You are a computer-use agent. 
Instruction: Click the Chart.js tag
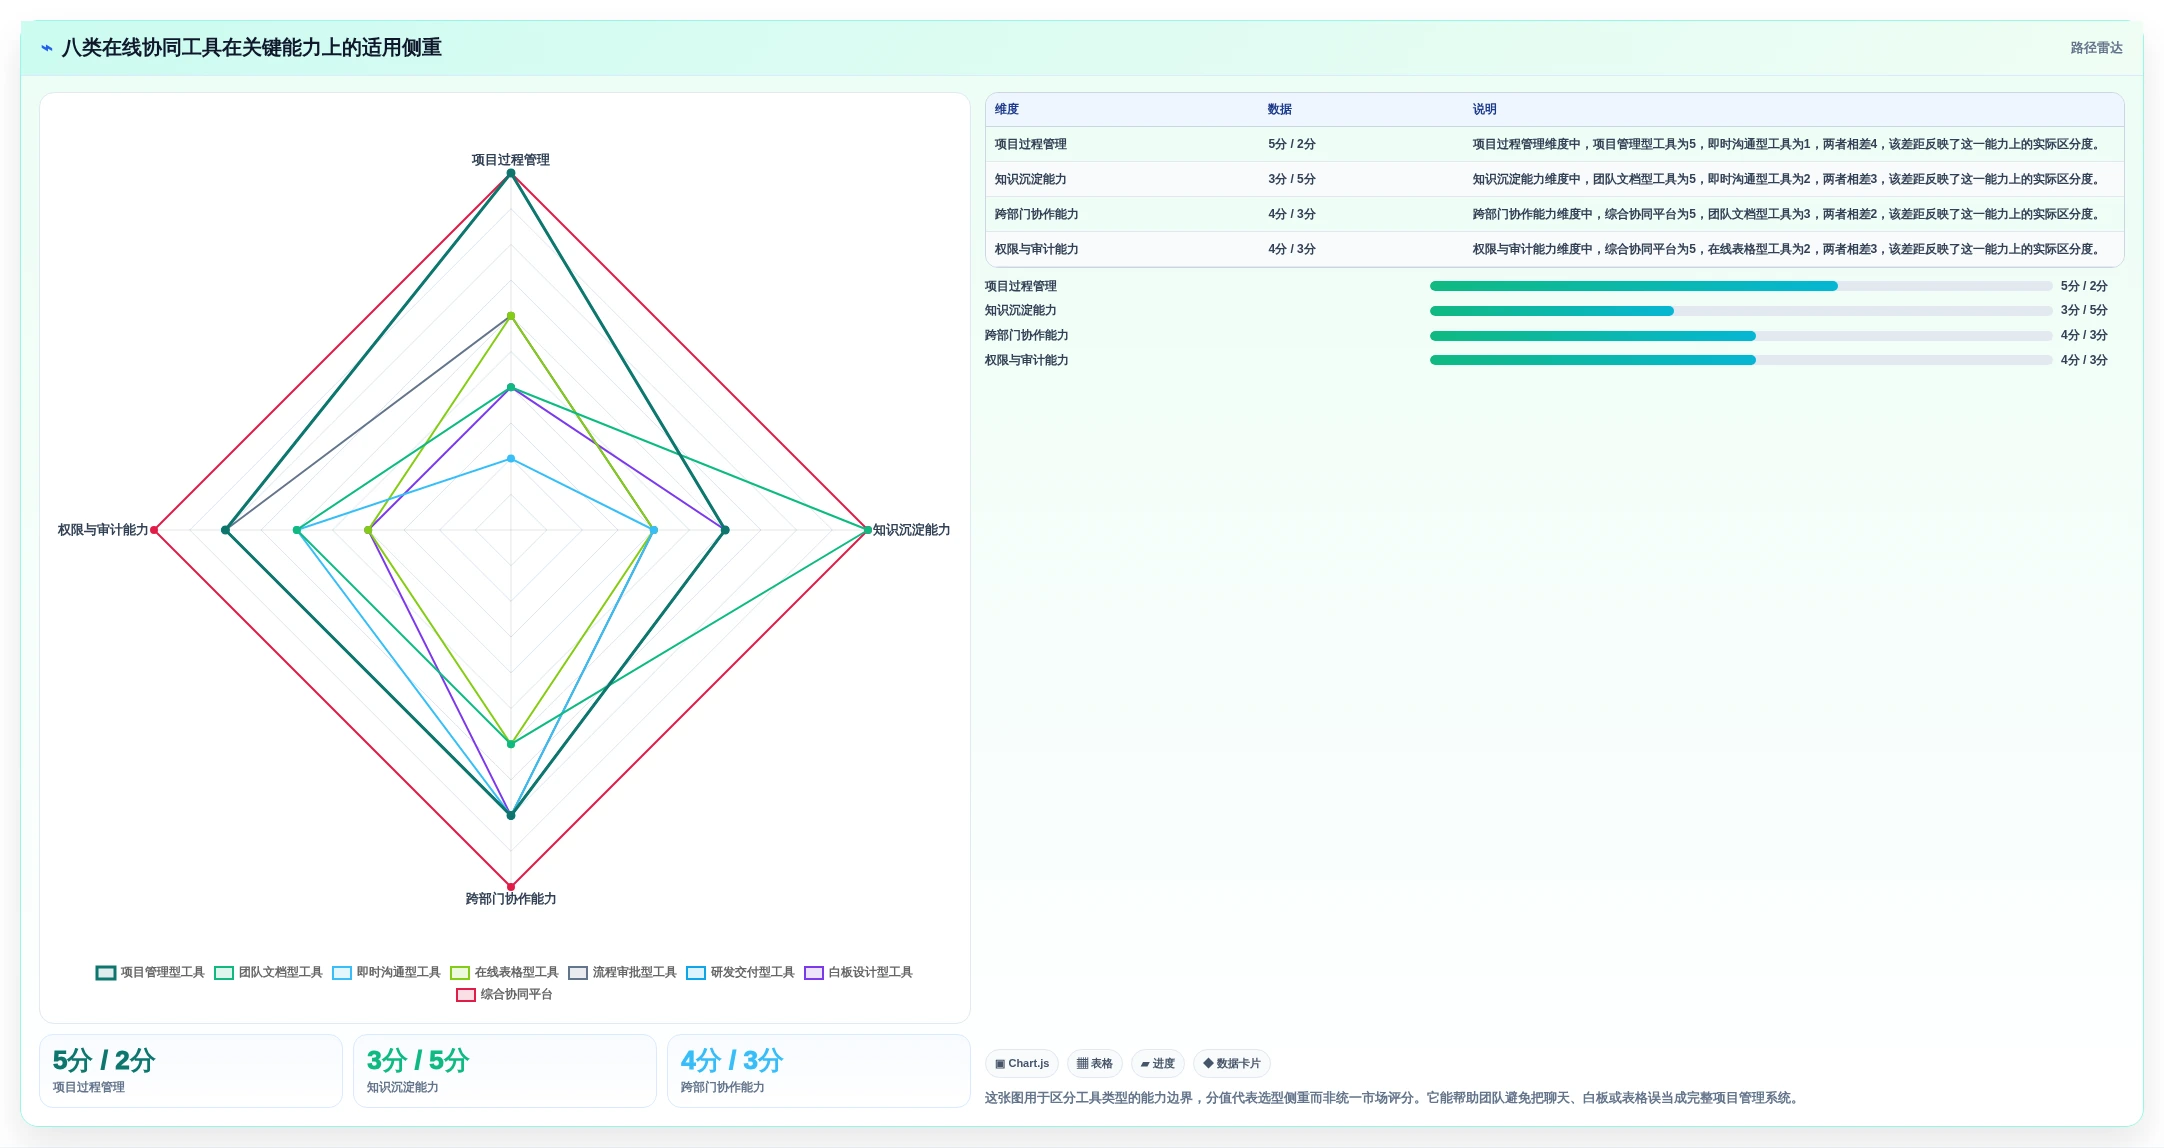pos(1022,1063)
